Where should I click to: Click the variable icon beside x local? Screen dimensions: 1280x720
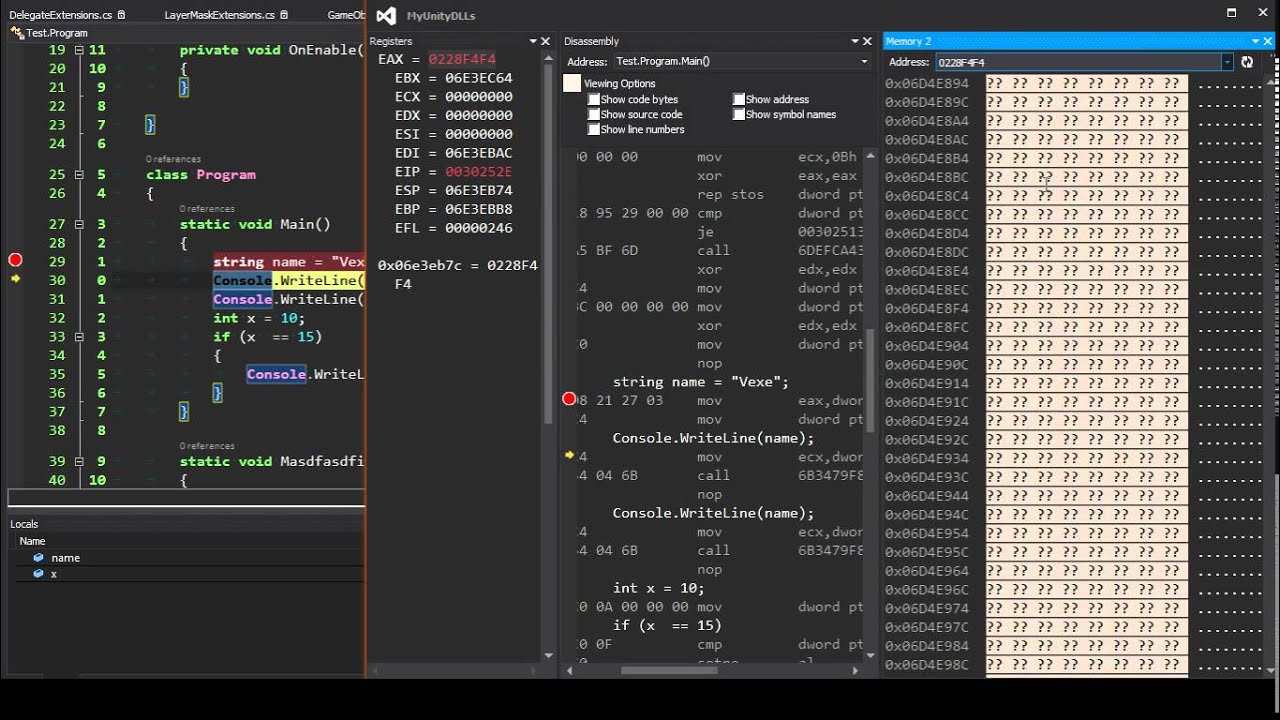pos(38,574)
